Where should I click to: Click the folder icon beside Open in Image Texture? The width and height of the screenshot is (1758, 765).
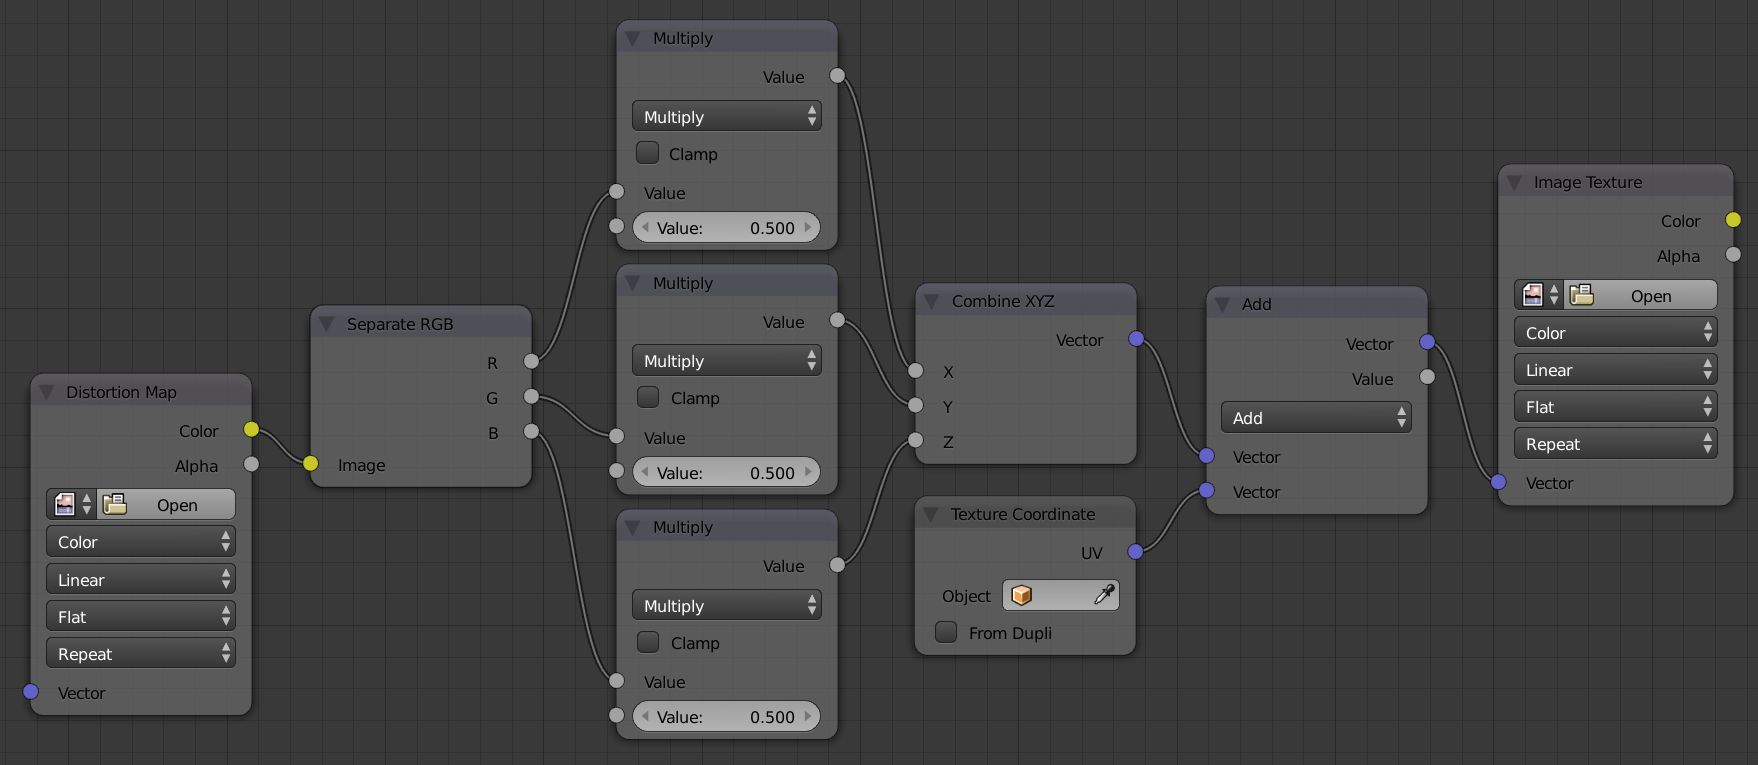click(1582, 294)
